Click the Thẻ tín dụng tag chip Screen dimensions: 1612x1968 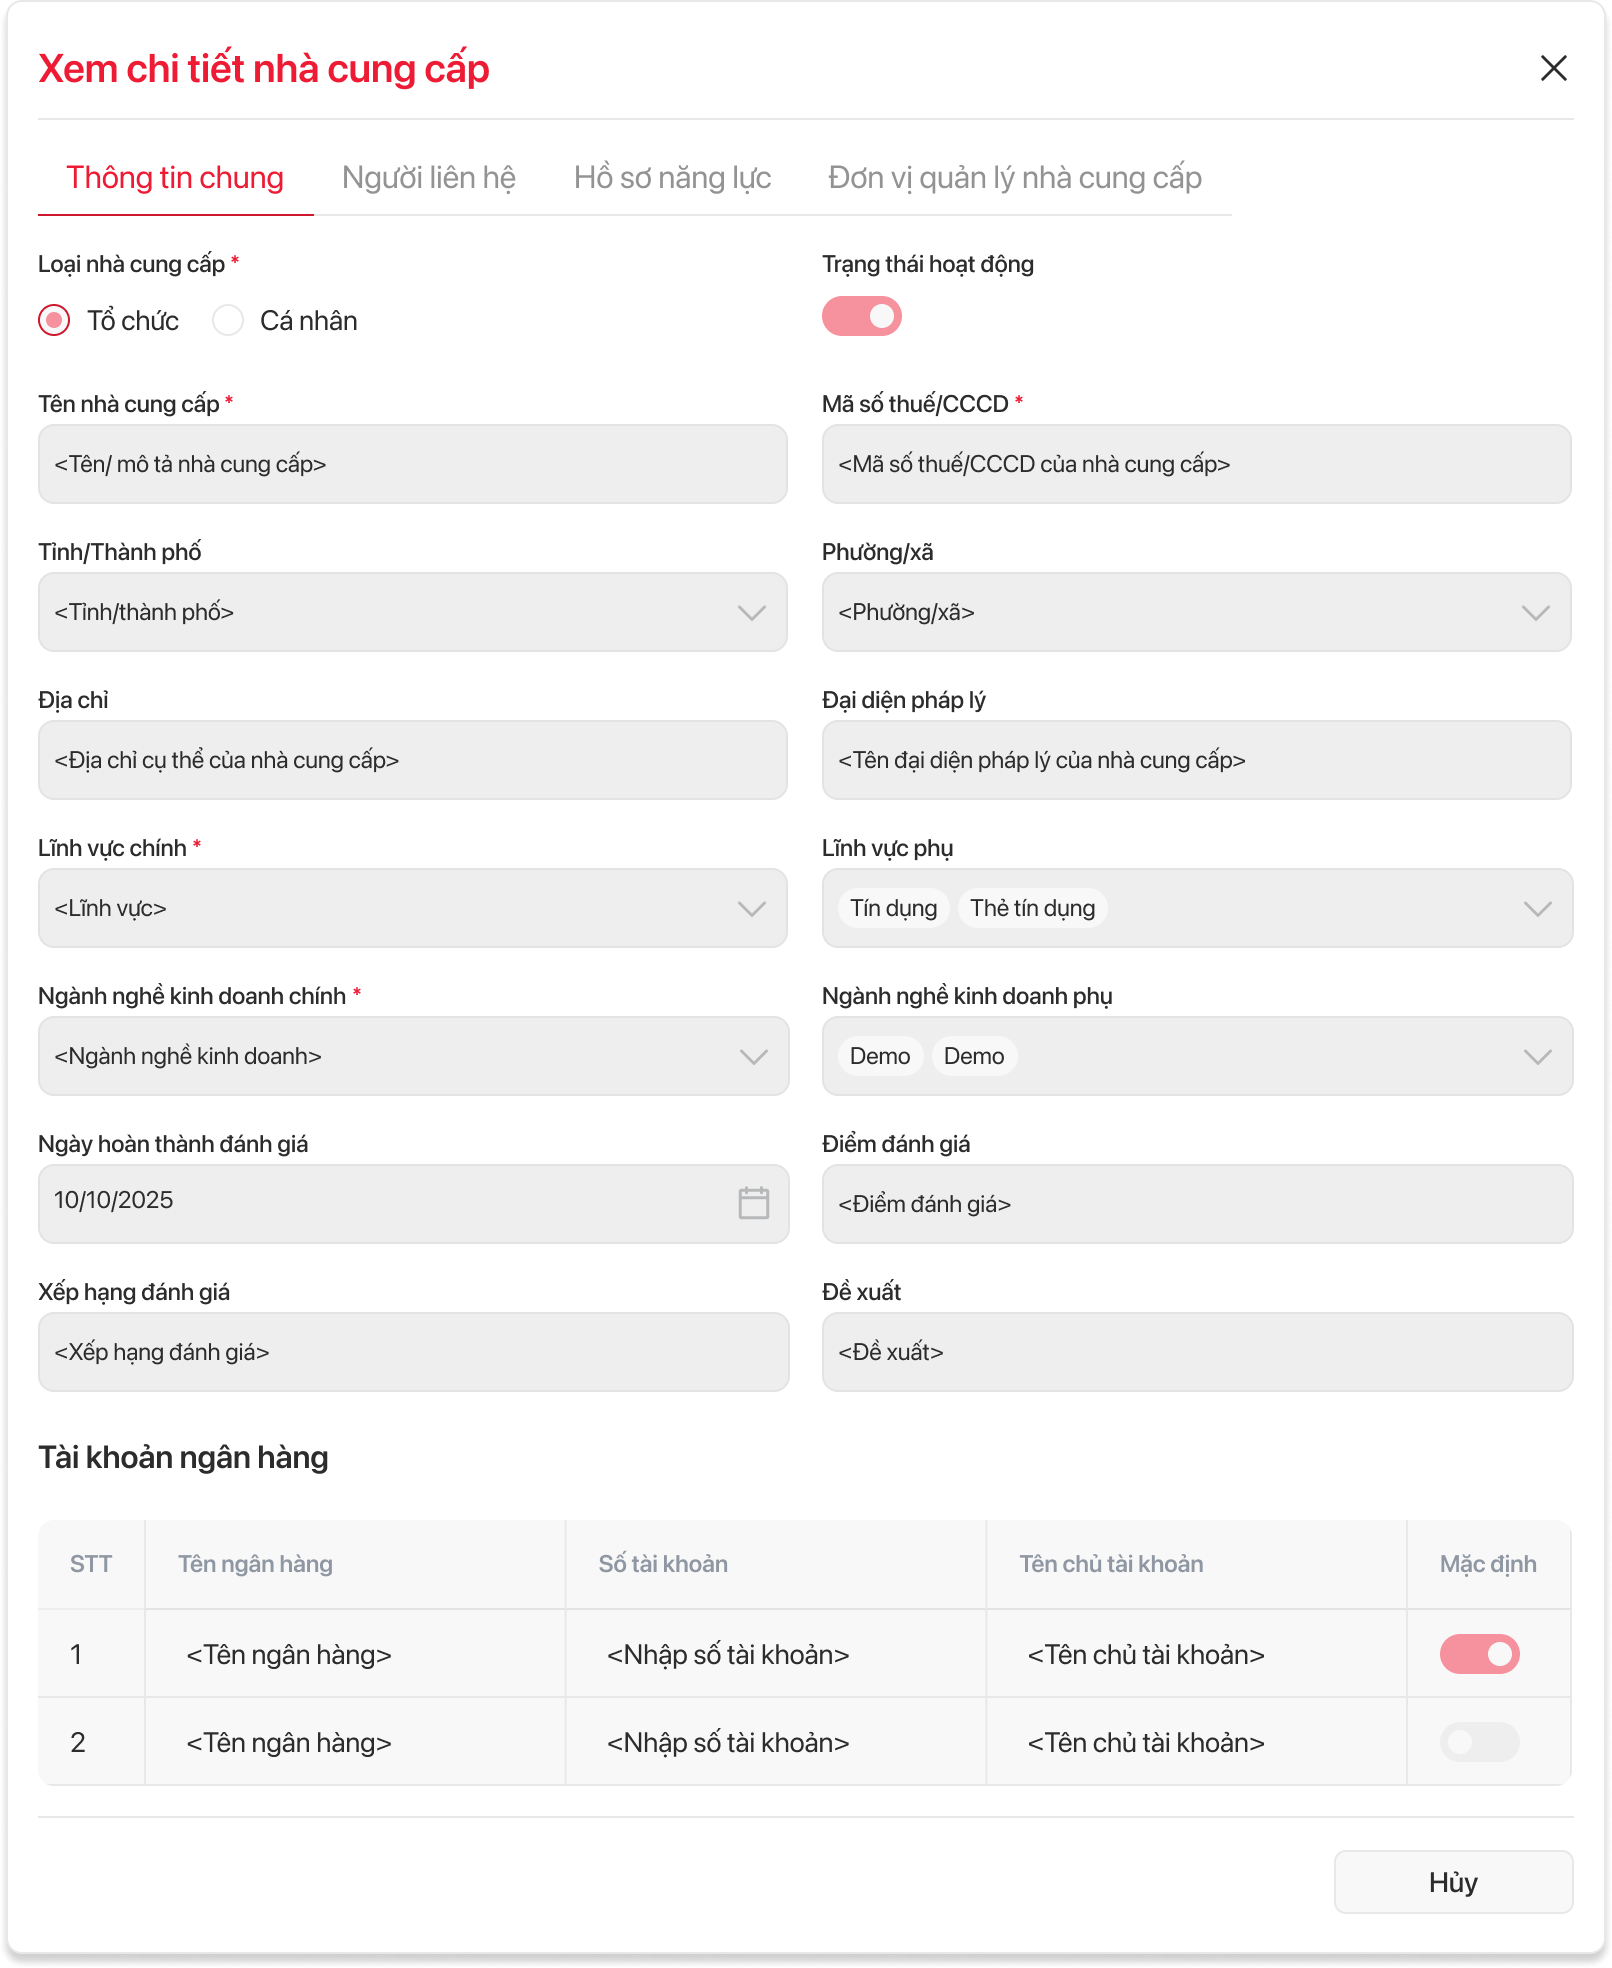click(x=1032, y=908)
